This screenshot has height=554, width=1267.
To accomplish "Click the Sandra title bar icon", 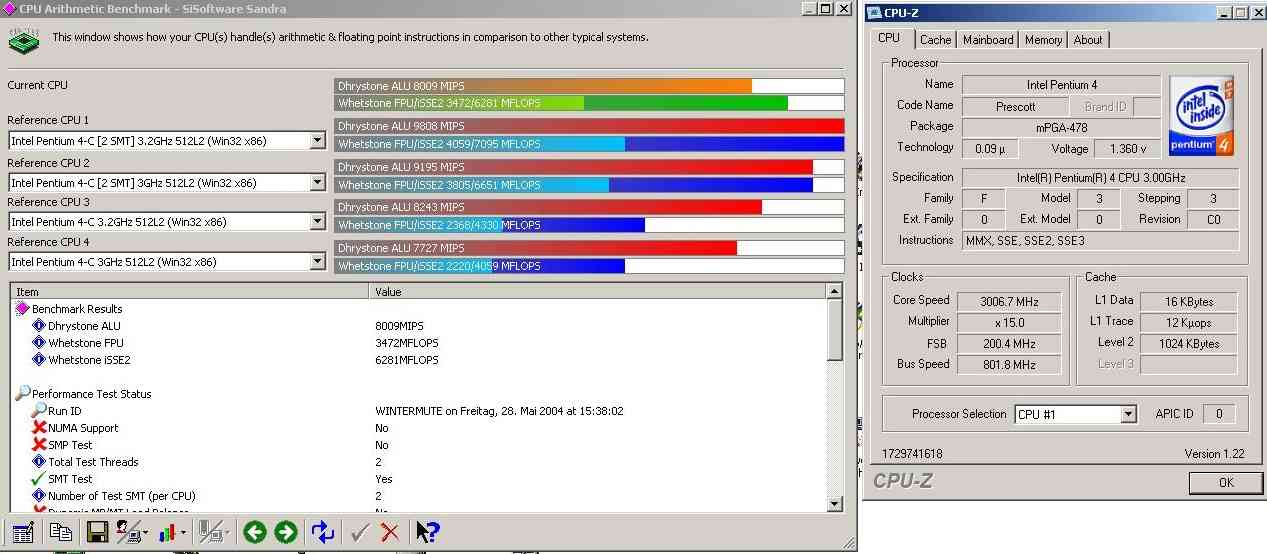I will (9, 9).
